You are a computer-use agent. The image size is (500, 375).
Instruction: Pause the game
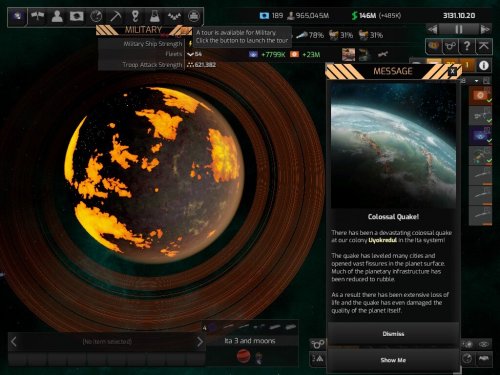[459, 30]
